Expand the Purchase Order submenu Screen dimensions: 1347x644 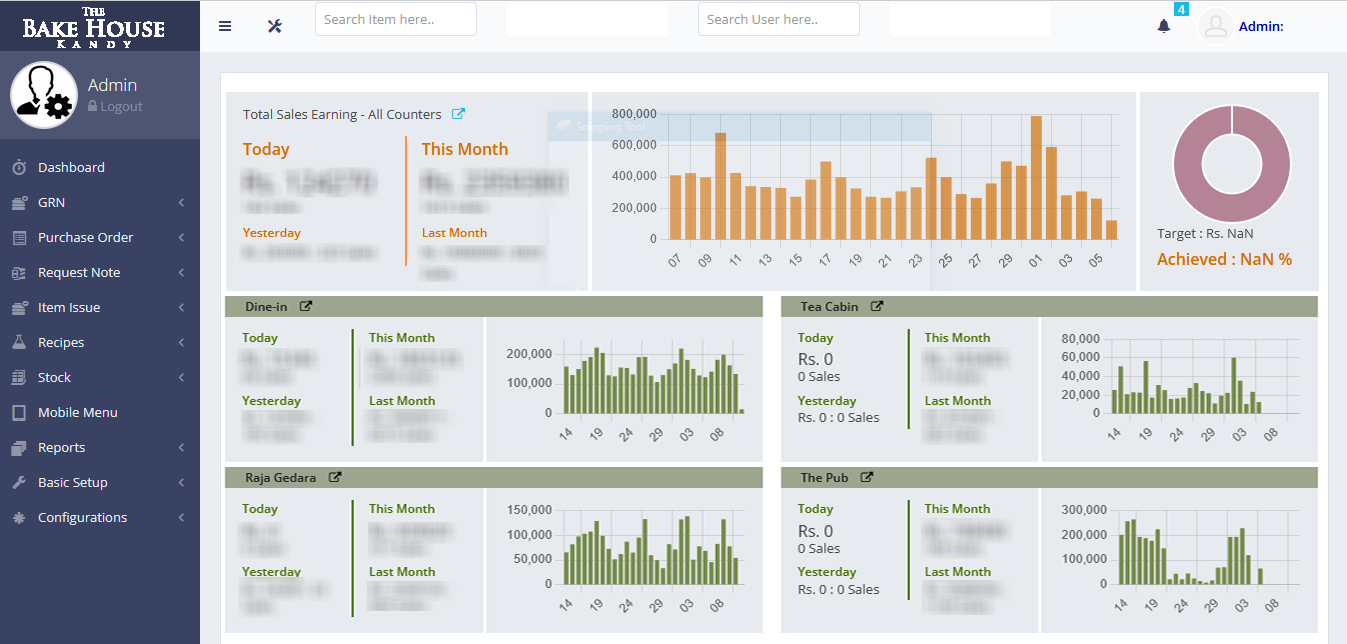tap(98, 237)
